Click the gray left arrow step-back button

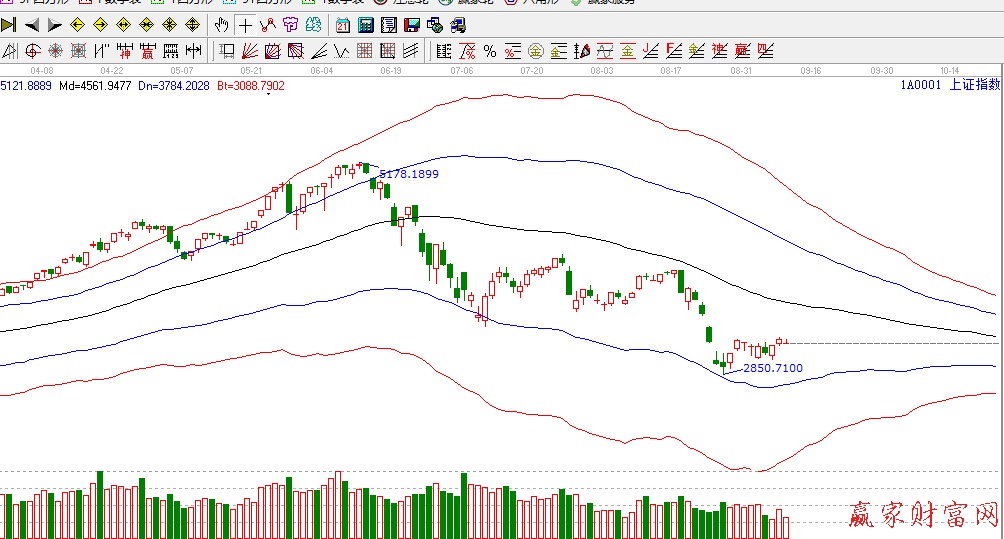[x=31, y=25]
